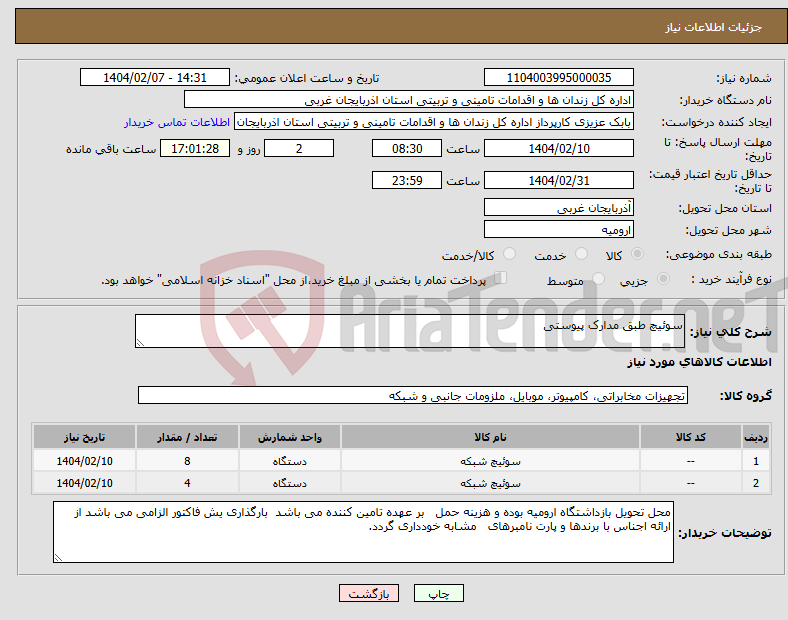Viewport: 788px width, 620px height.
Task: Click the اطلاعات کالاهای مورد نیاز heading
Action: pos(699,362)
